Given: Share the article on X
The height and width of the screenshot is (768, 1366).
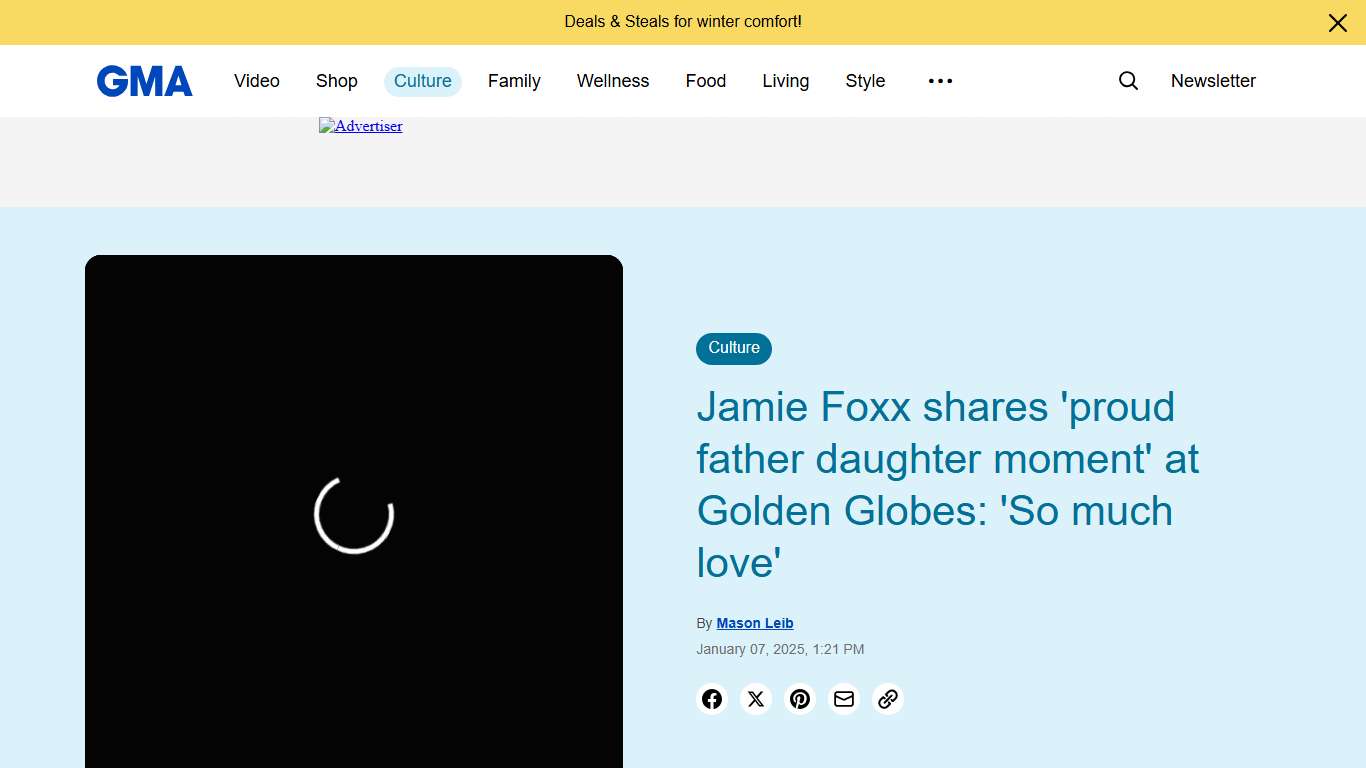Looking at the screenshot, I should [x=756, y=699].
